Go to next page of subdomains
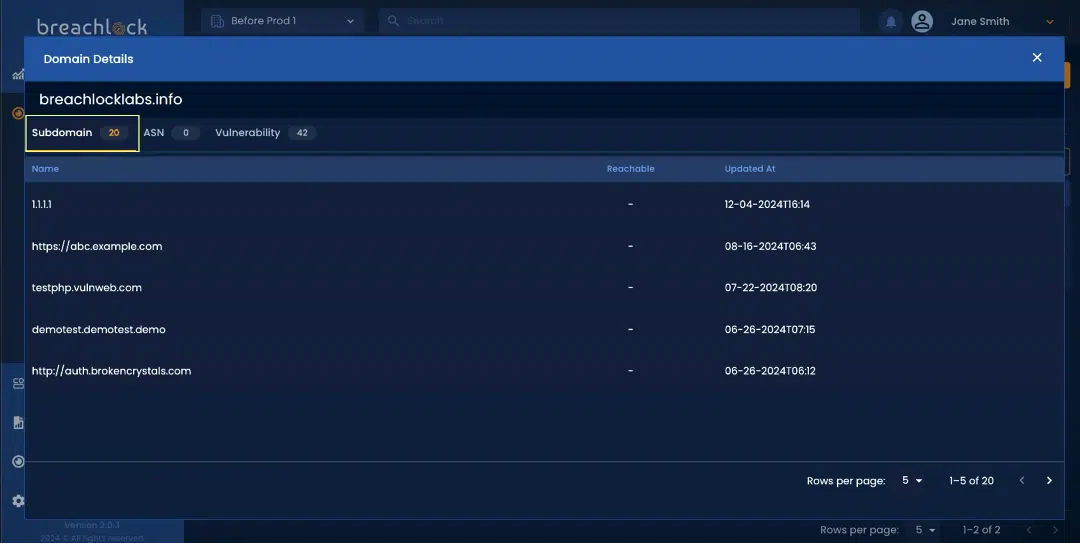The image size is (1080, 544). 1049,481
